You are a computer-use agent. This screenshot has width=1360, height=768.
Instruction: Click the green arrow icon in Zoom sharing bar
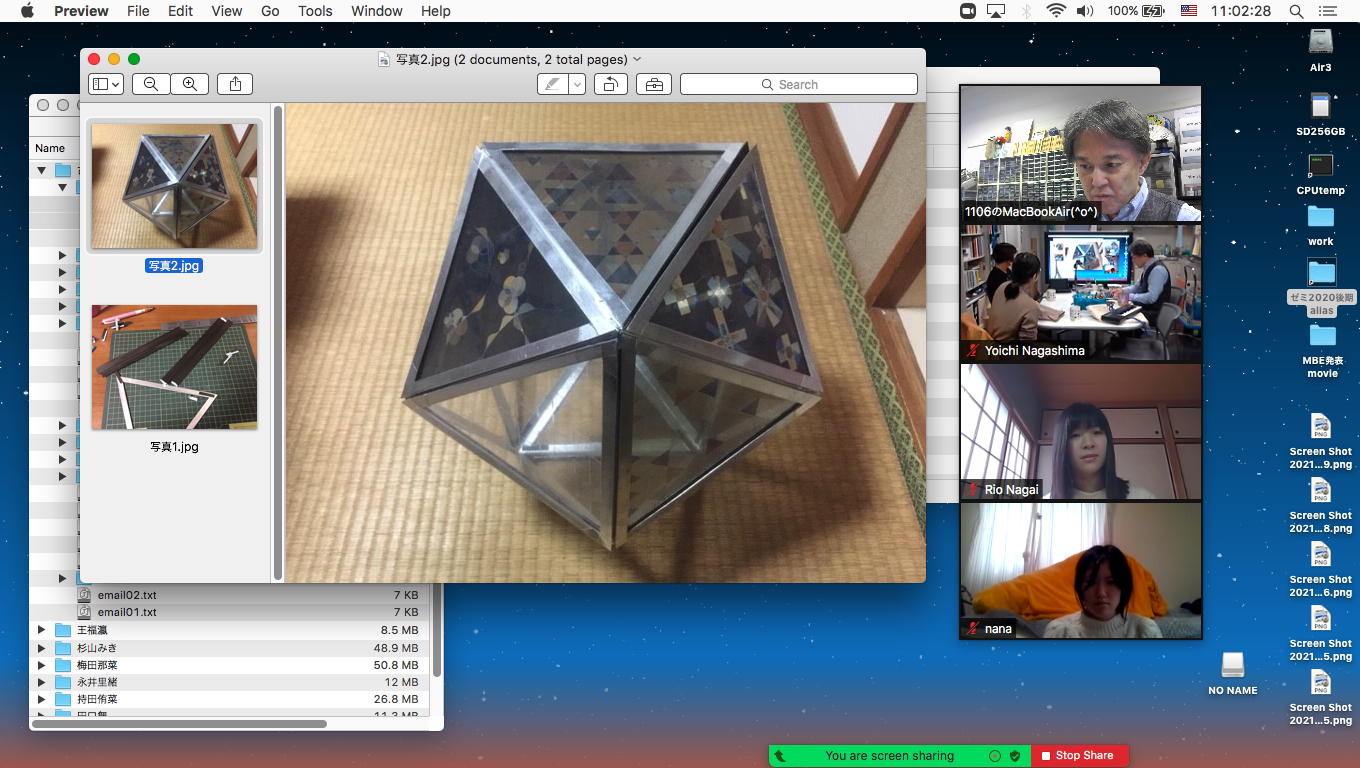[780, 757]
